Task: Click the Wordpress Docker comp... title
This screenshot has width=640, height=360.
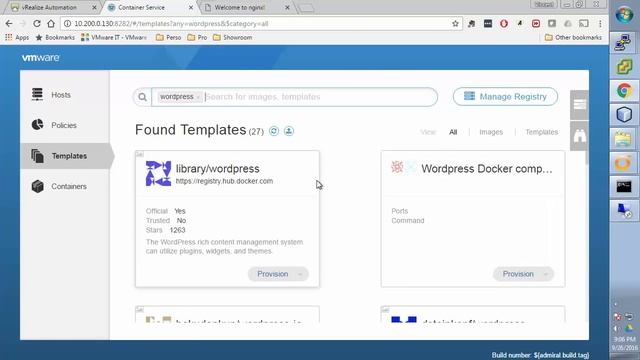Action: tap(487, 169)
